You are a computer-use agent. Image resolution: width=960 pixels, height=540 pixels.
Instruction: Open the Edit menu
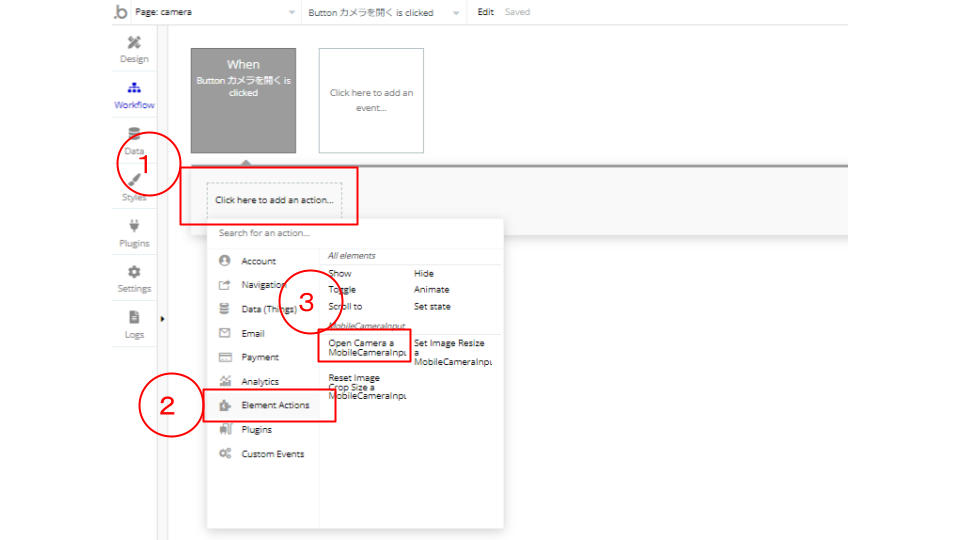pos(486,12)
